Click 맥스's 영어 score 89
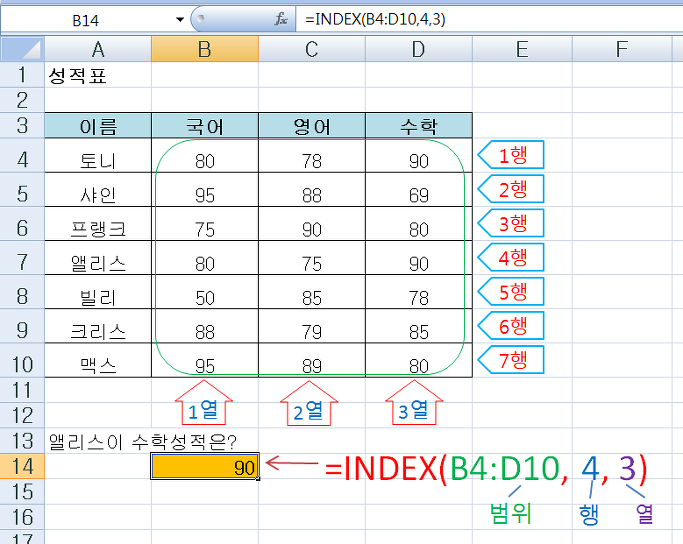Viewport: 683px width, 544px height. 312,360
